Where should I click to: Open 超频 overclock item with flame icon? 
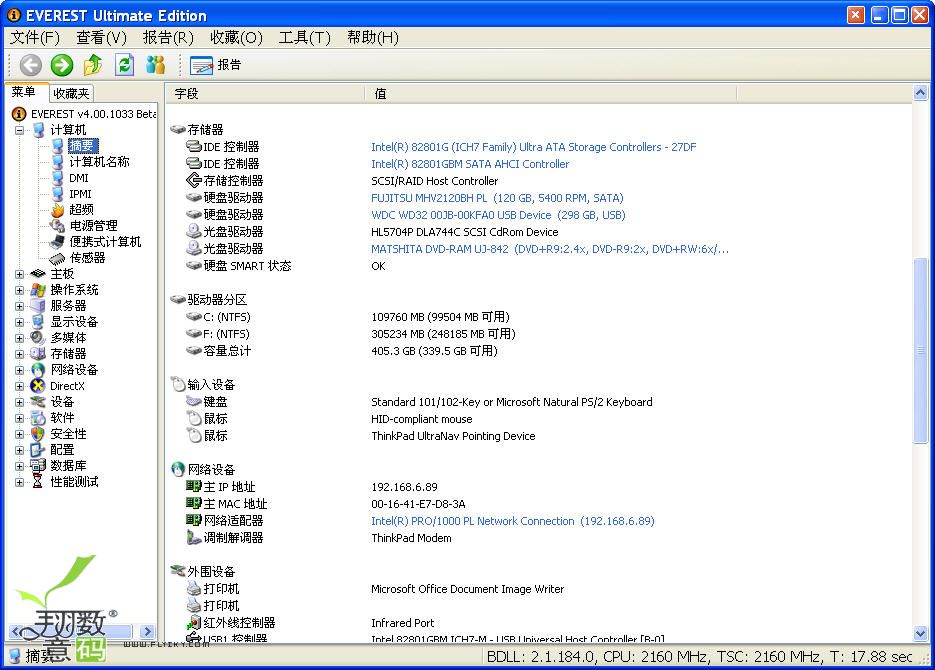81,210
